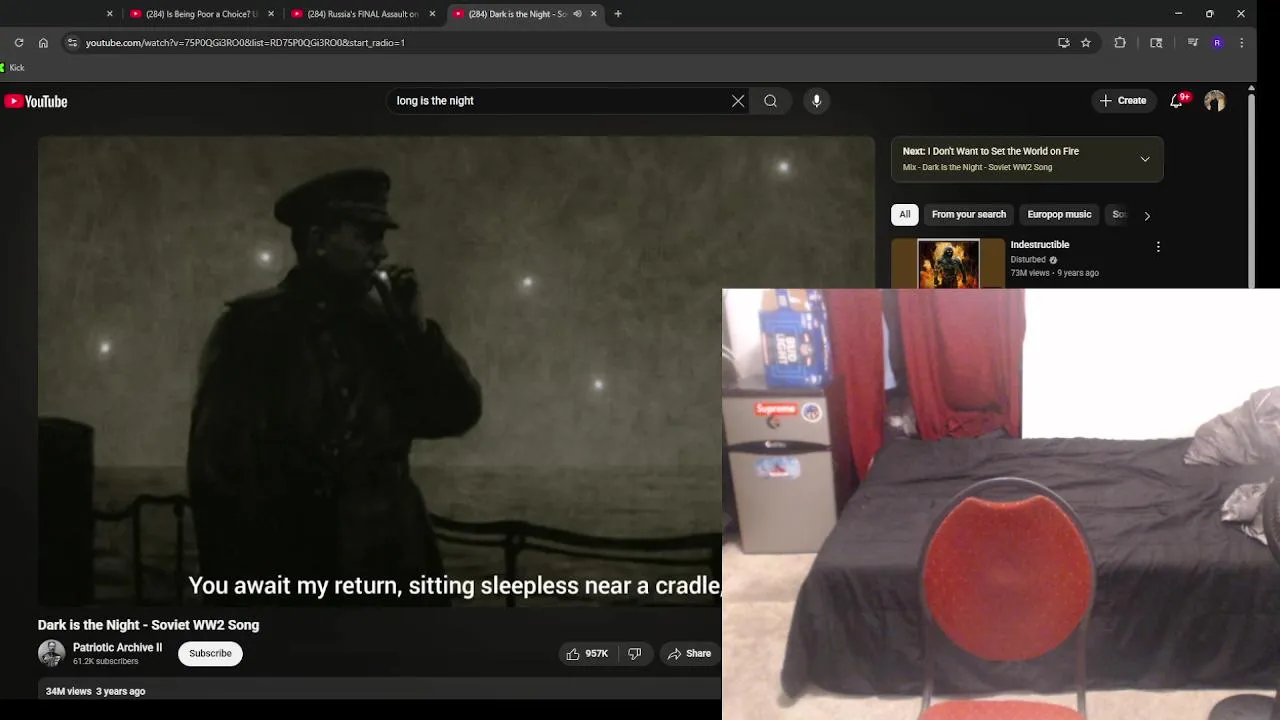This screenshot has height=720, width=1280.
Task: Go to the browser home page
Action: (x=43, y=43)
